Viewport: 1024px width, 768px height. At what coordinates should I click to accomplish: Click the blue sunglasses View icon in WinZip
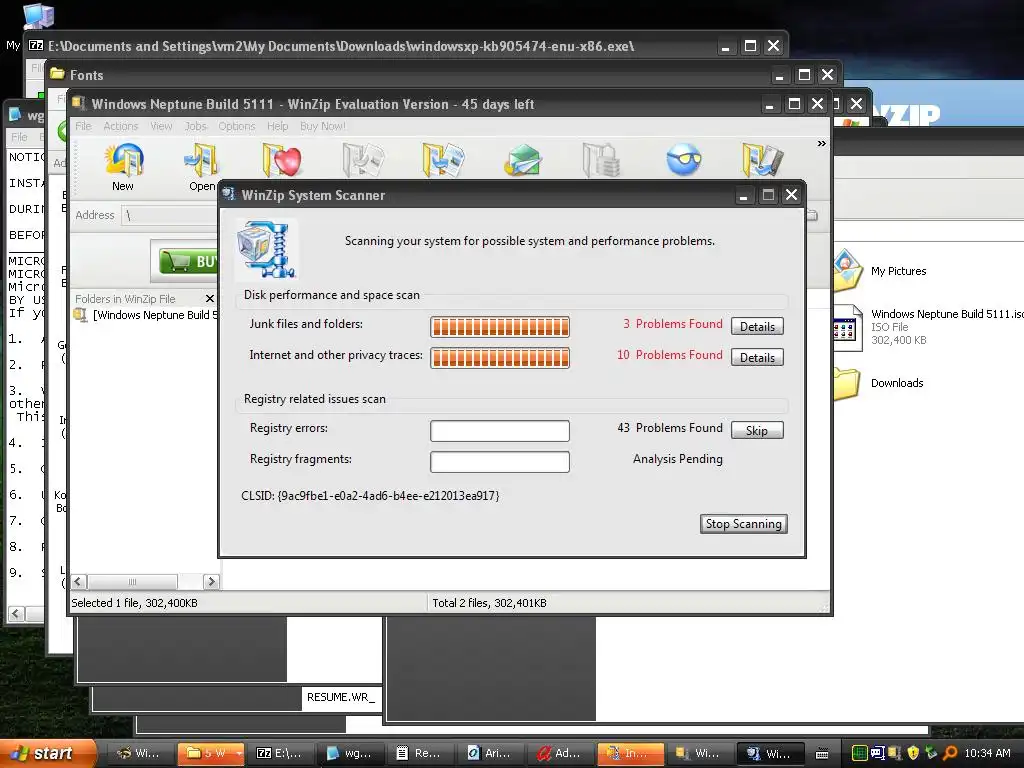[x=684, y=159]
